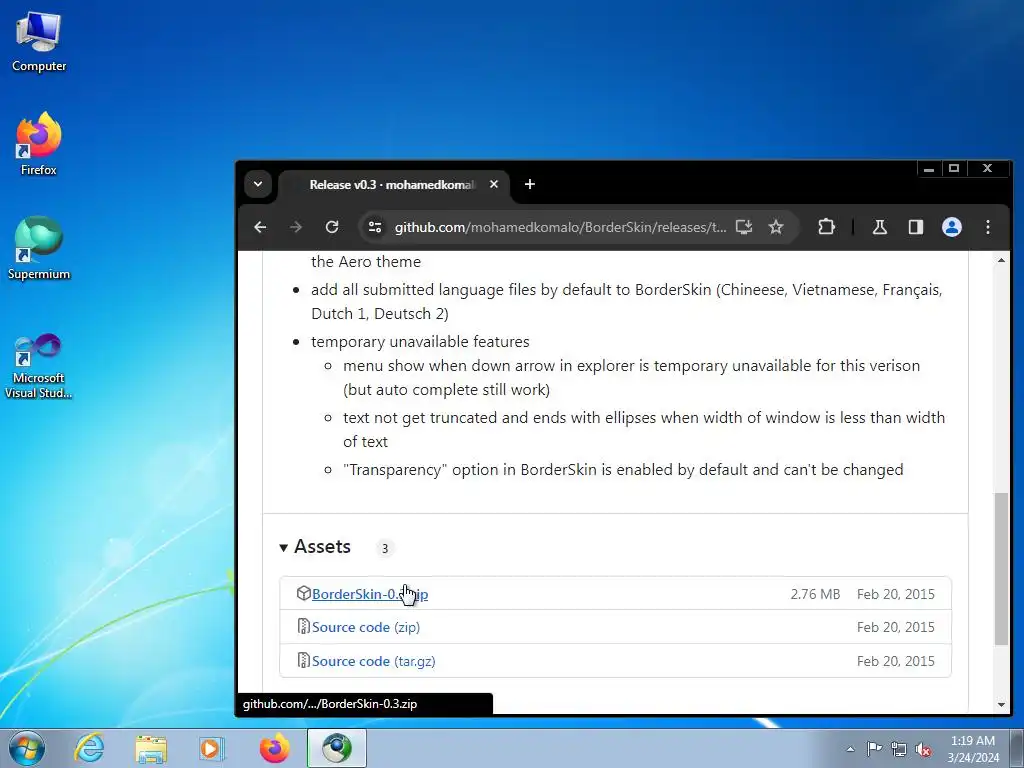
Task: Click the taskbar clock showing 1:19 AM
Action: pyautogui.click(x=973, y=749)
